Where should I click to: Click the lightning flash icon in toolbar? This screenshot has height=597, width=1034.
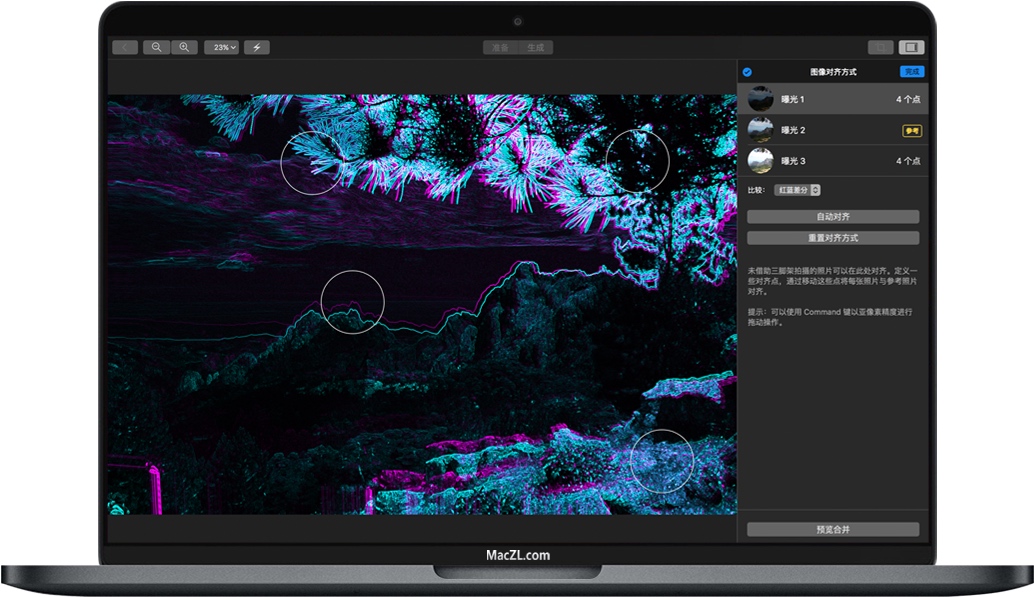pos(257,46)
